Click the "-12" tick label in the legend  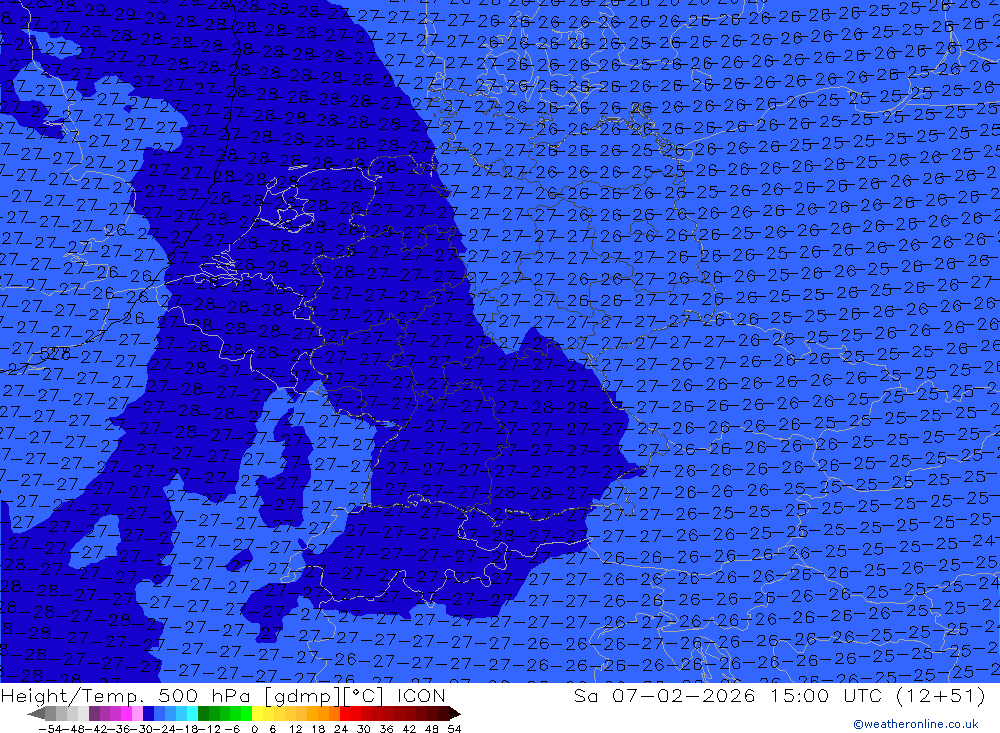pos(211,729)
